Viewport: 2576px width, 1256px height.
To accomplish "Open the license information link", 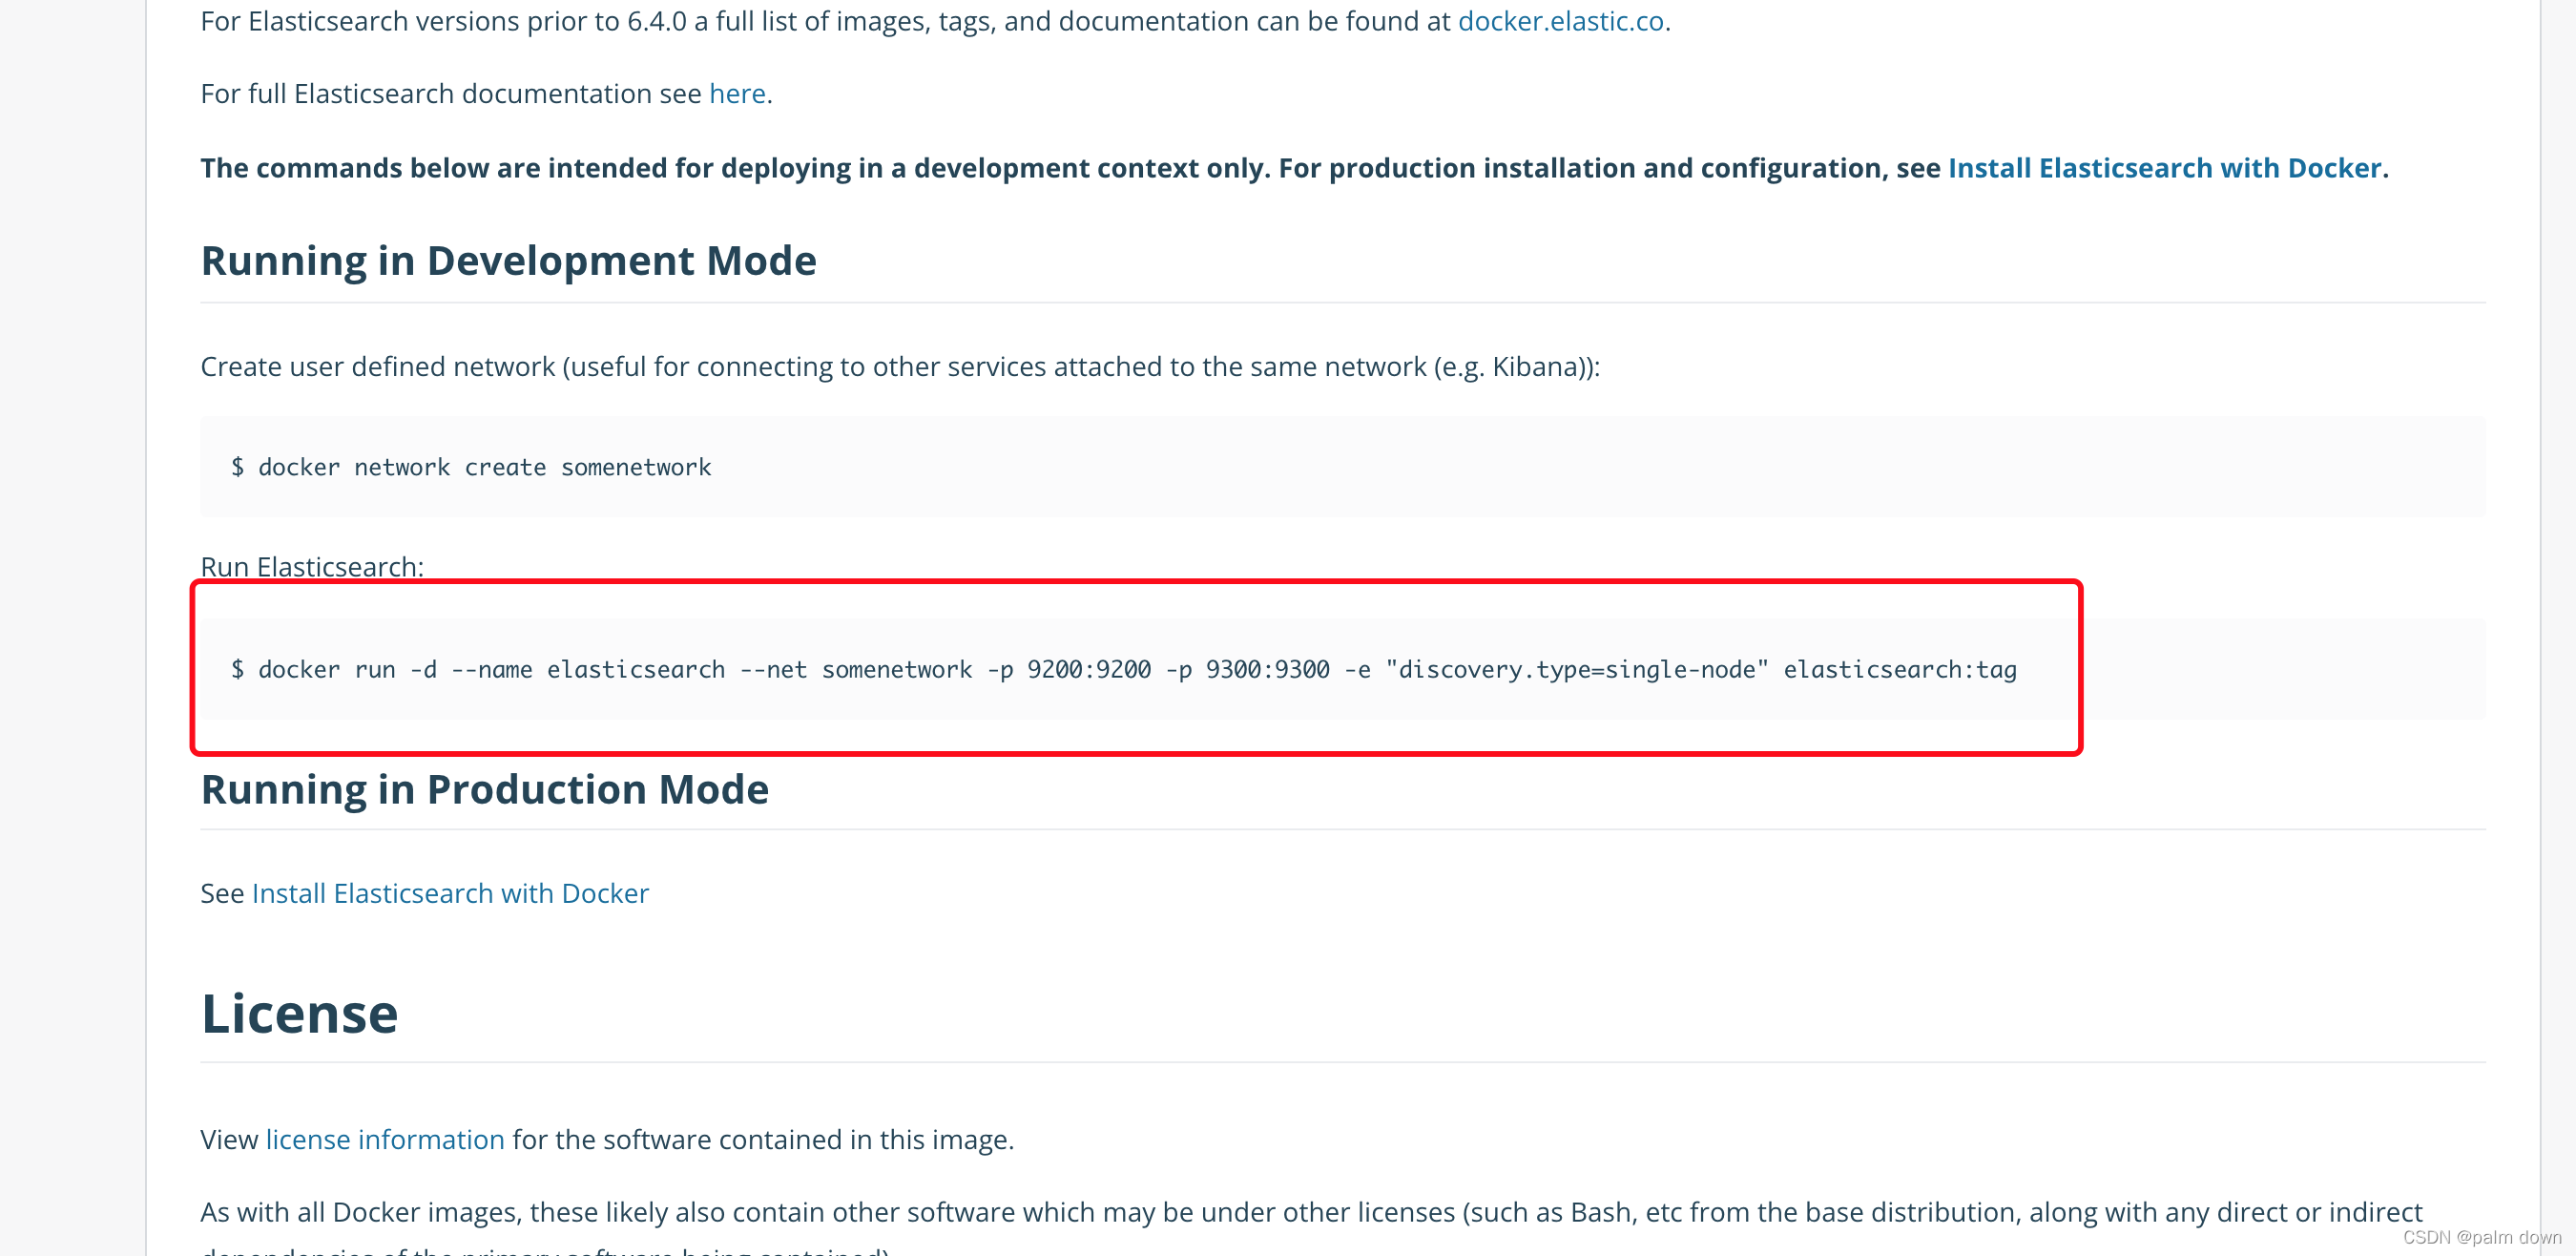I will 385,1140.
